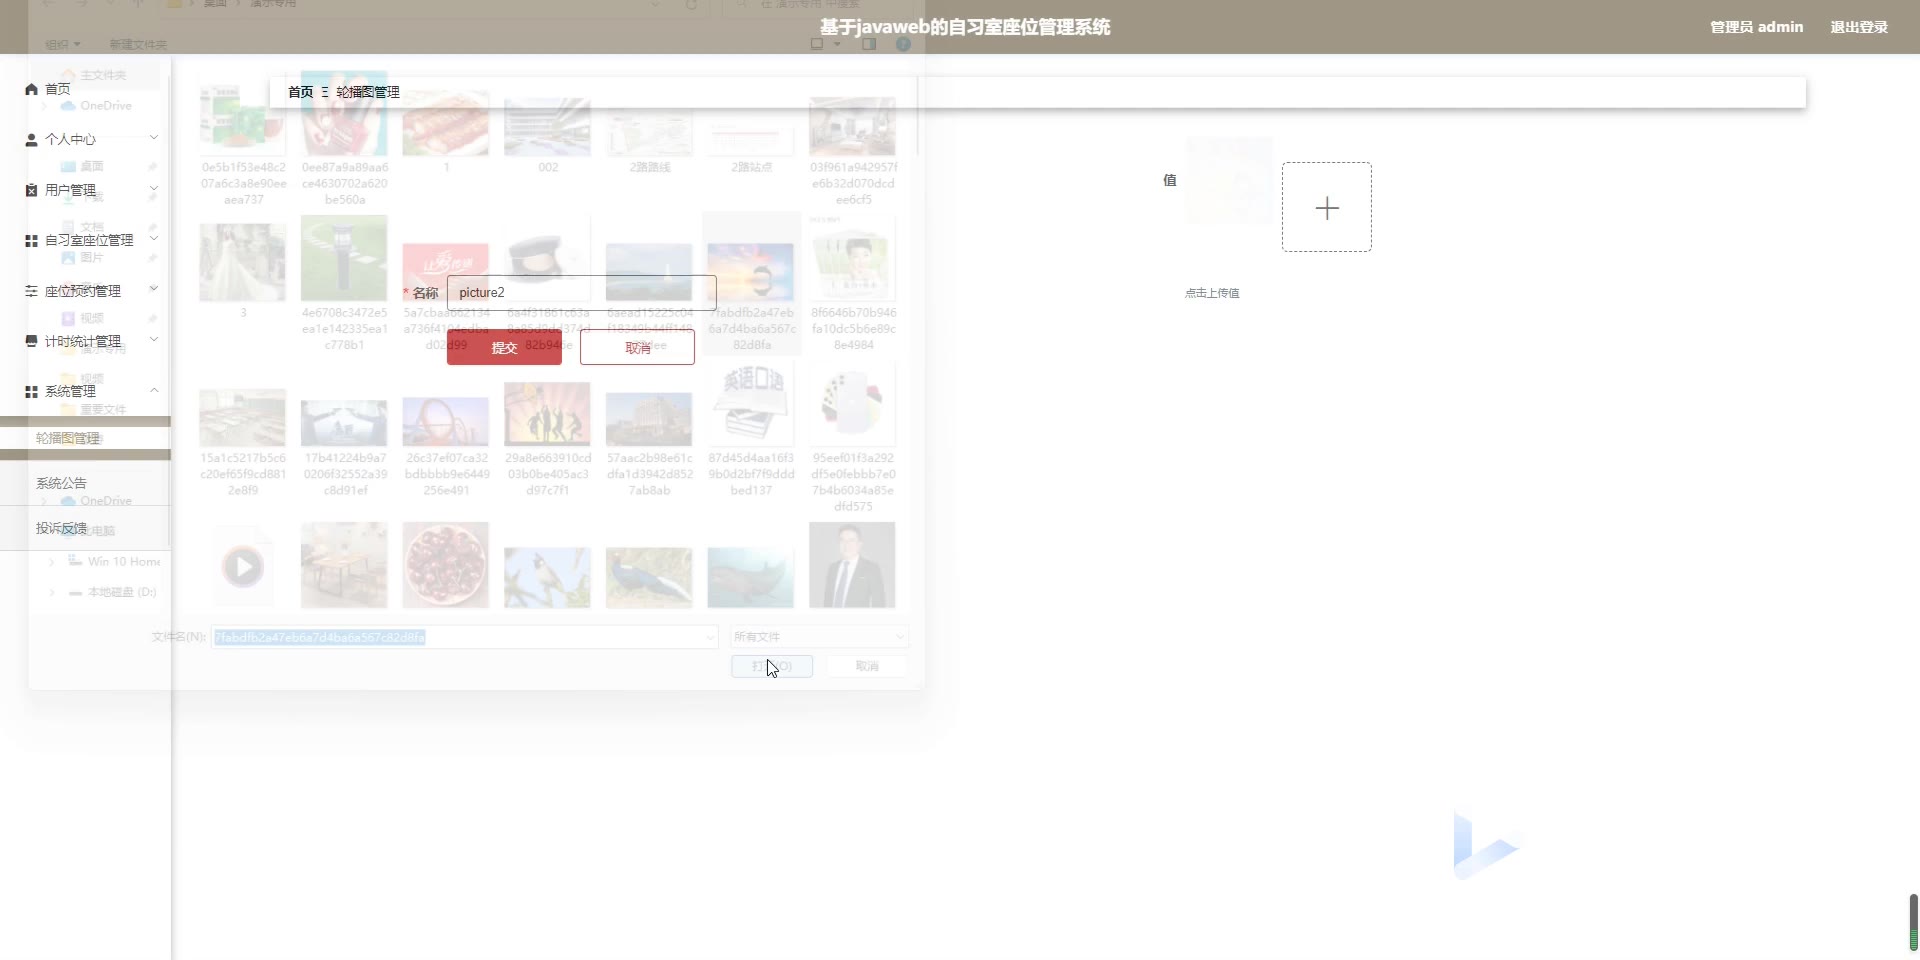Viewport: 1920px width, 960px height.
Task: Select 系统管理 in the sidebar
Action: coord(70,391)
